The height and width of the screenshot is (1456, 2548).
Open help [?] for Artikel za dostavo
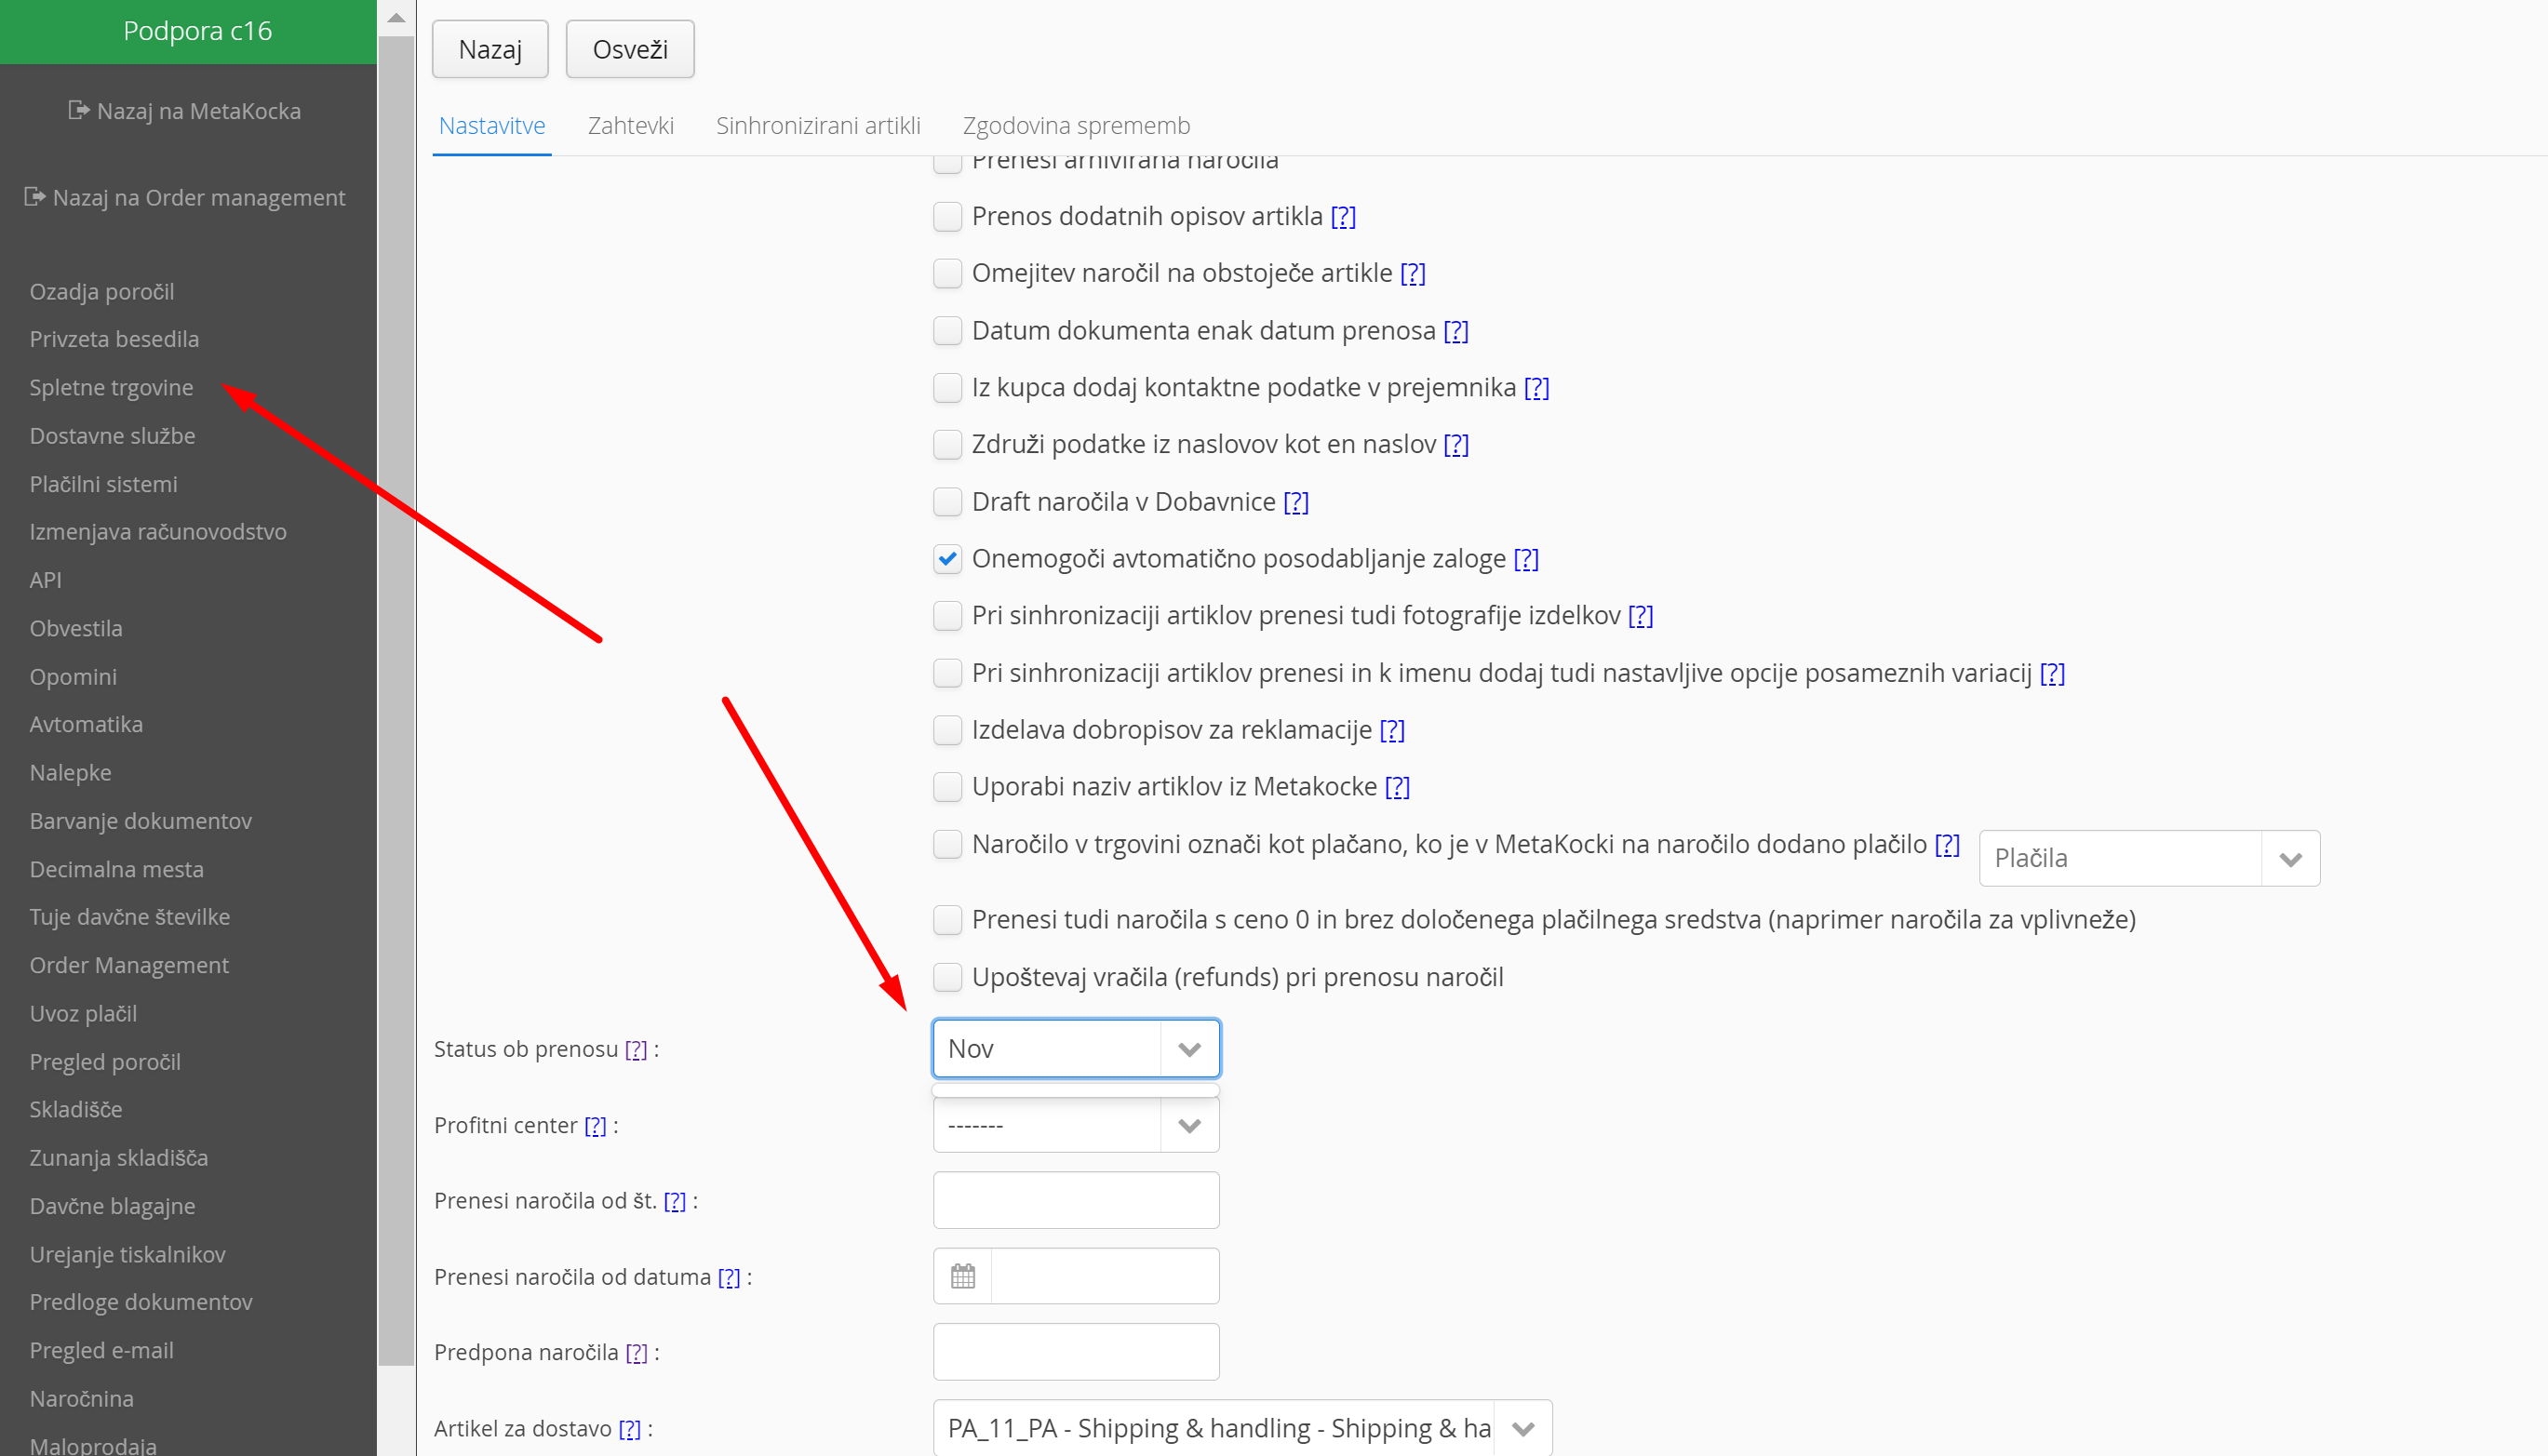(629, 1428)
